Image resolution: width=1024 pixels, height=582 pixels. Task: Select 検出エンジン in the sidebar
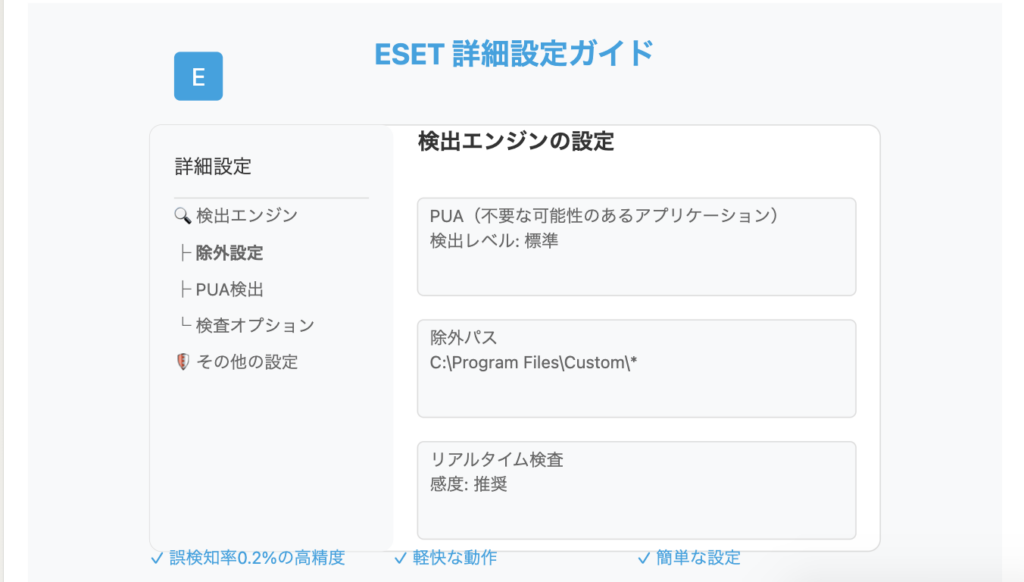[x=247, y=216]
